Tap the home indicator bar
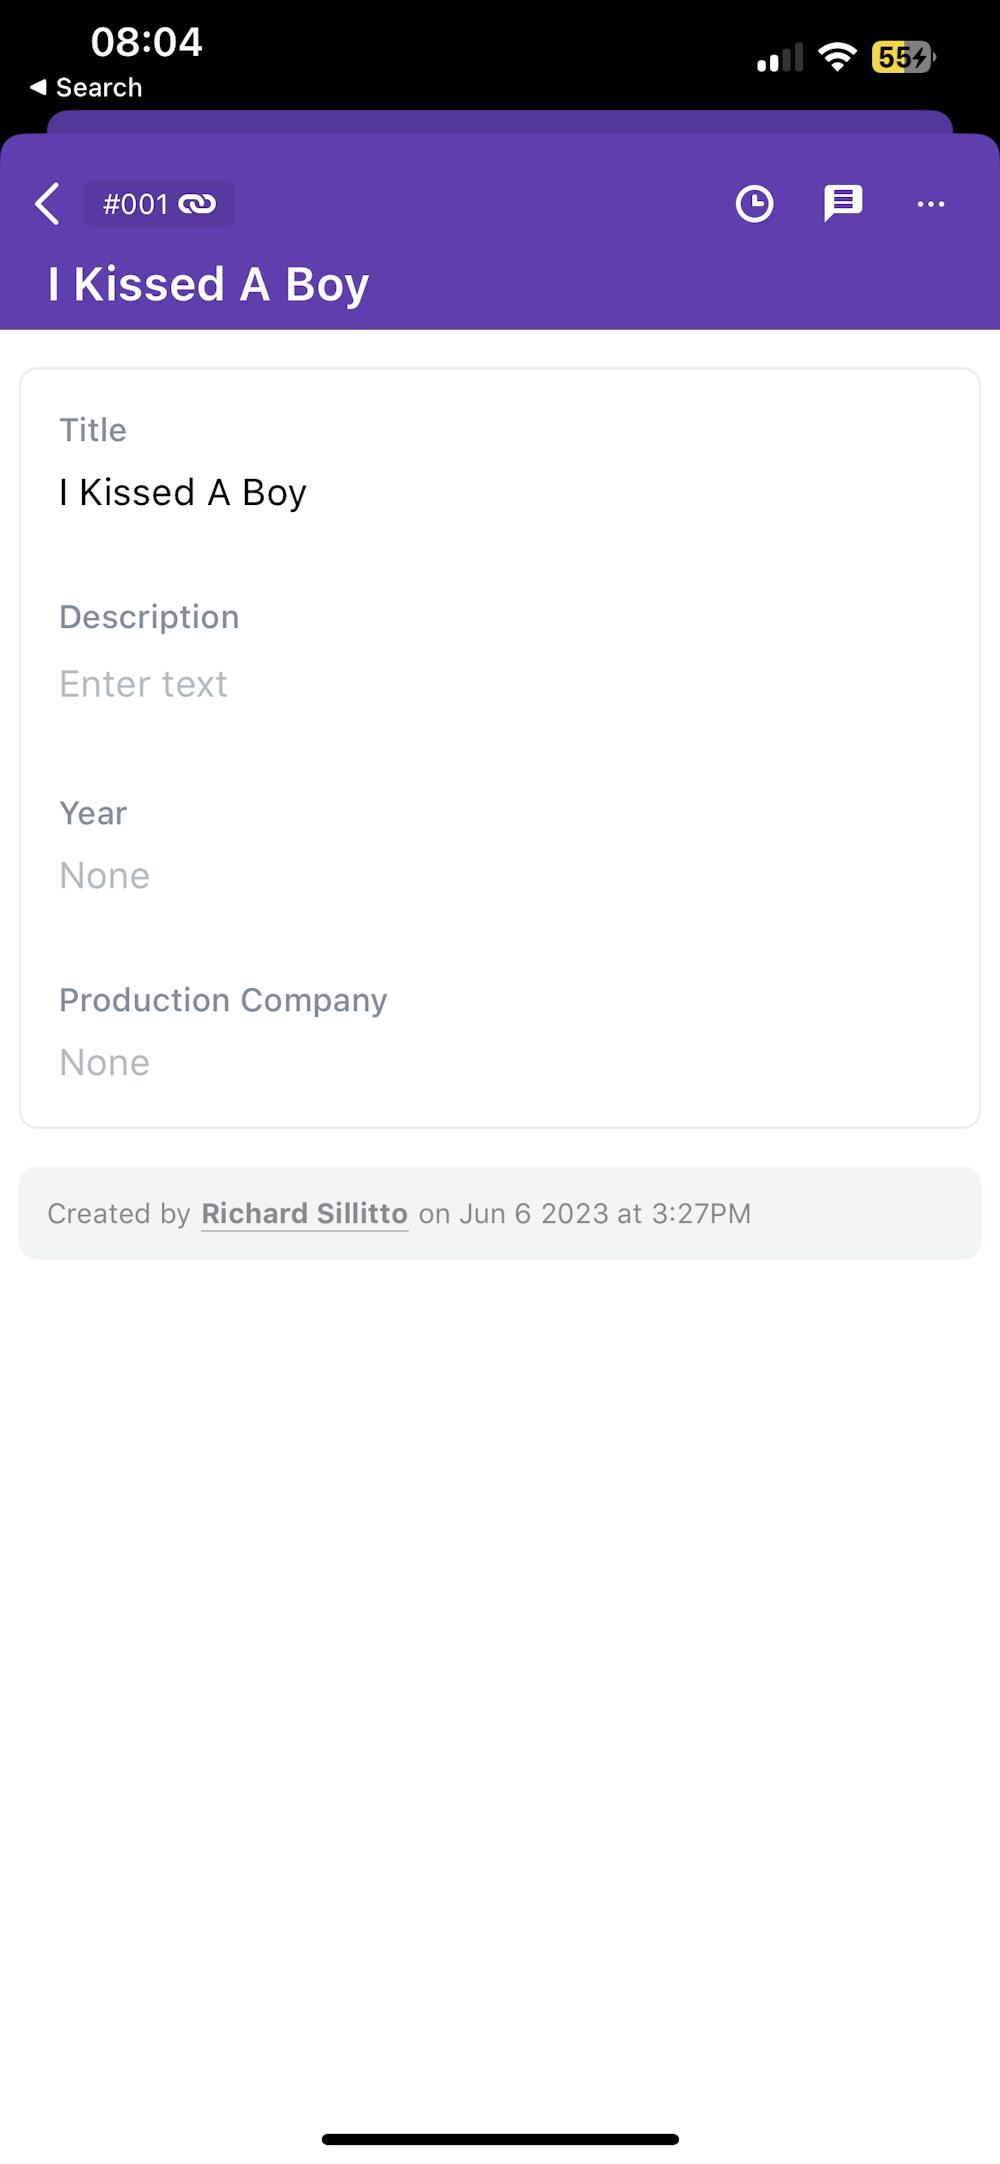1000x2164 pixels. click(x=500, y=2139)
